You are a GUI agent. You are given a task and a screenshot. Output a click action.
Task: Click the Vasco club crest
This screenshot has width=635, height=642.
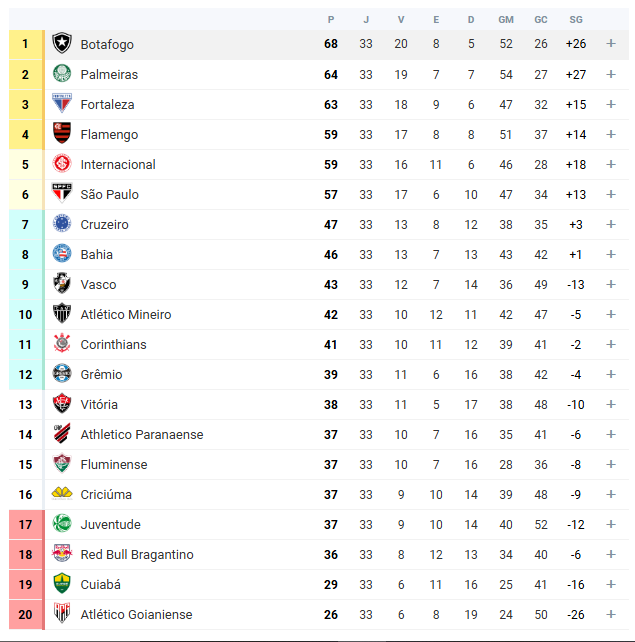tap(62, 283)
